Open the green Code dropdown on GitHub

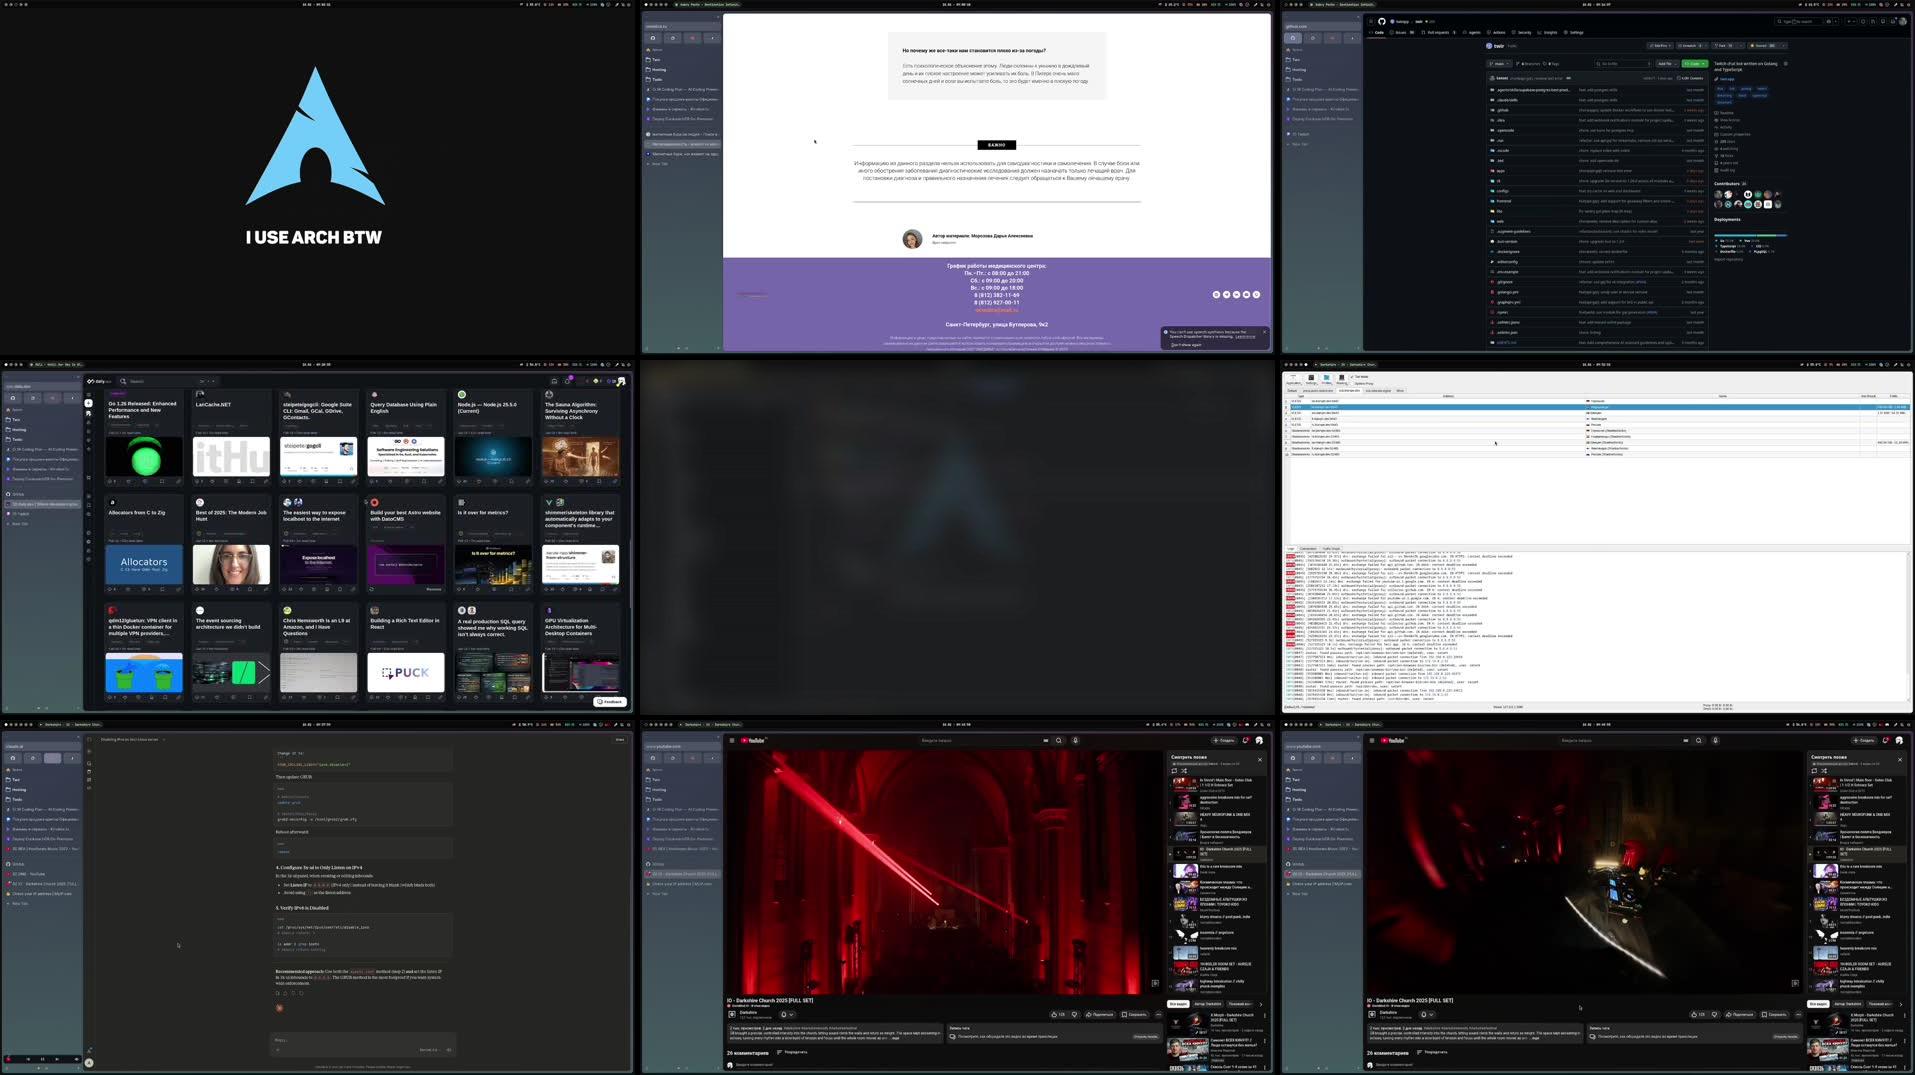pyautogui.click(x=1694, y=63)
